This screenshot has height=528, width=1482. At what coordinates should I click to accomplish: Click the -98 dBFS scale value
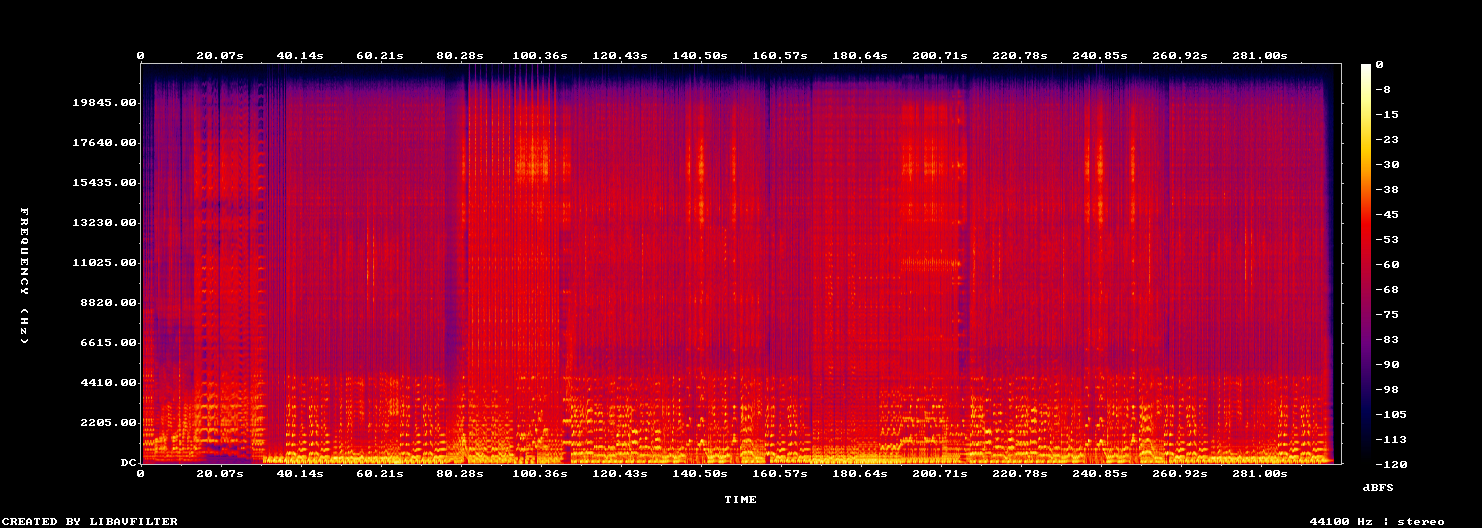pos(1386,390)
